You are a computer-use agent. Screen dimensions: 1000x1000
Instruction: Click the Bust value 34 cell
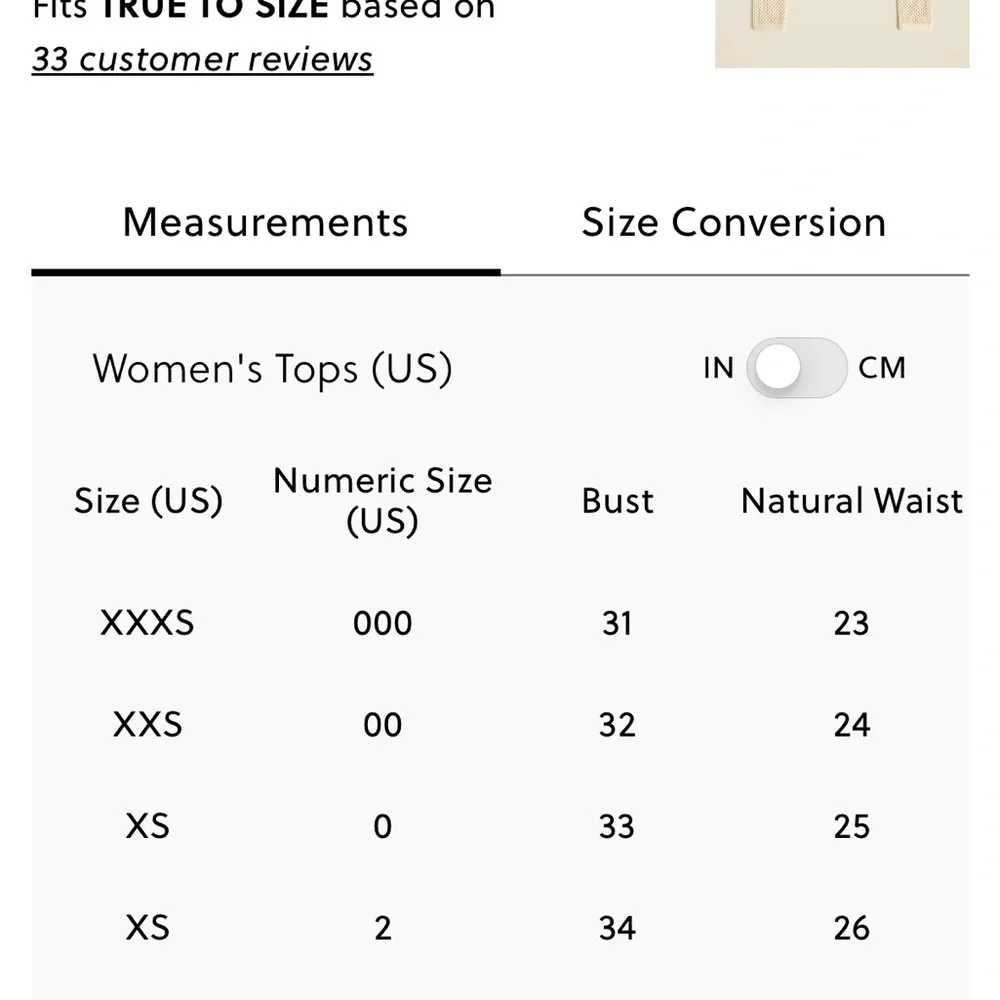pos(617,928)
